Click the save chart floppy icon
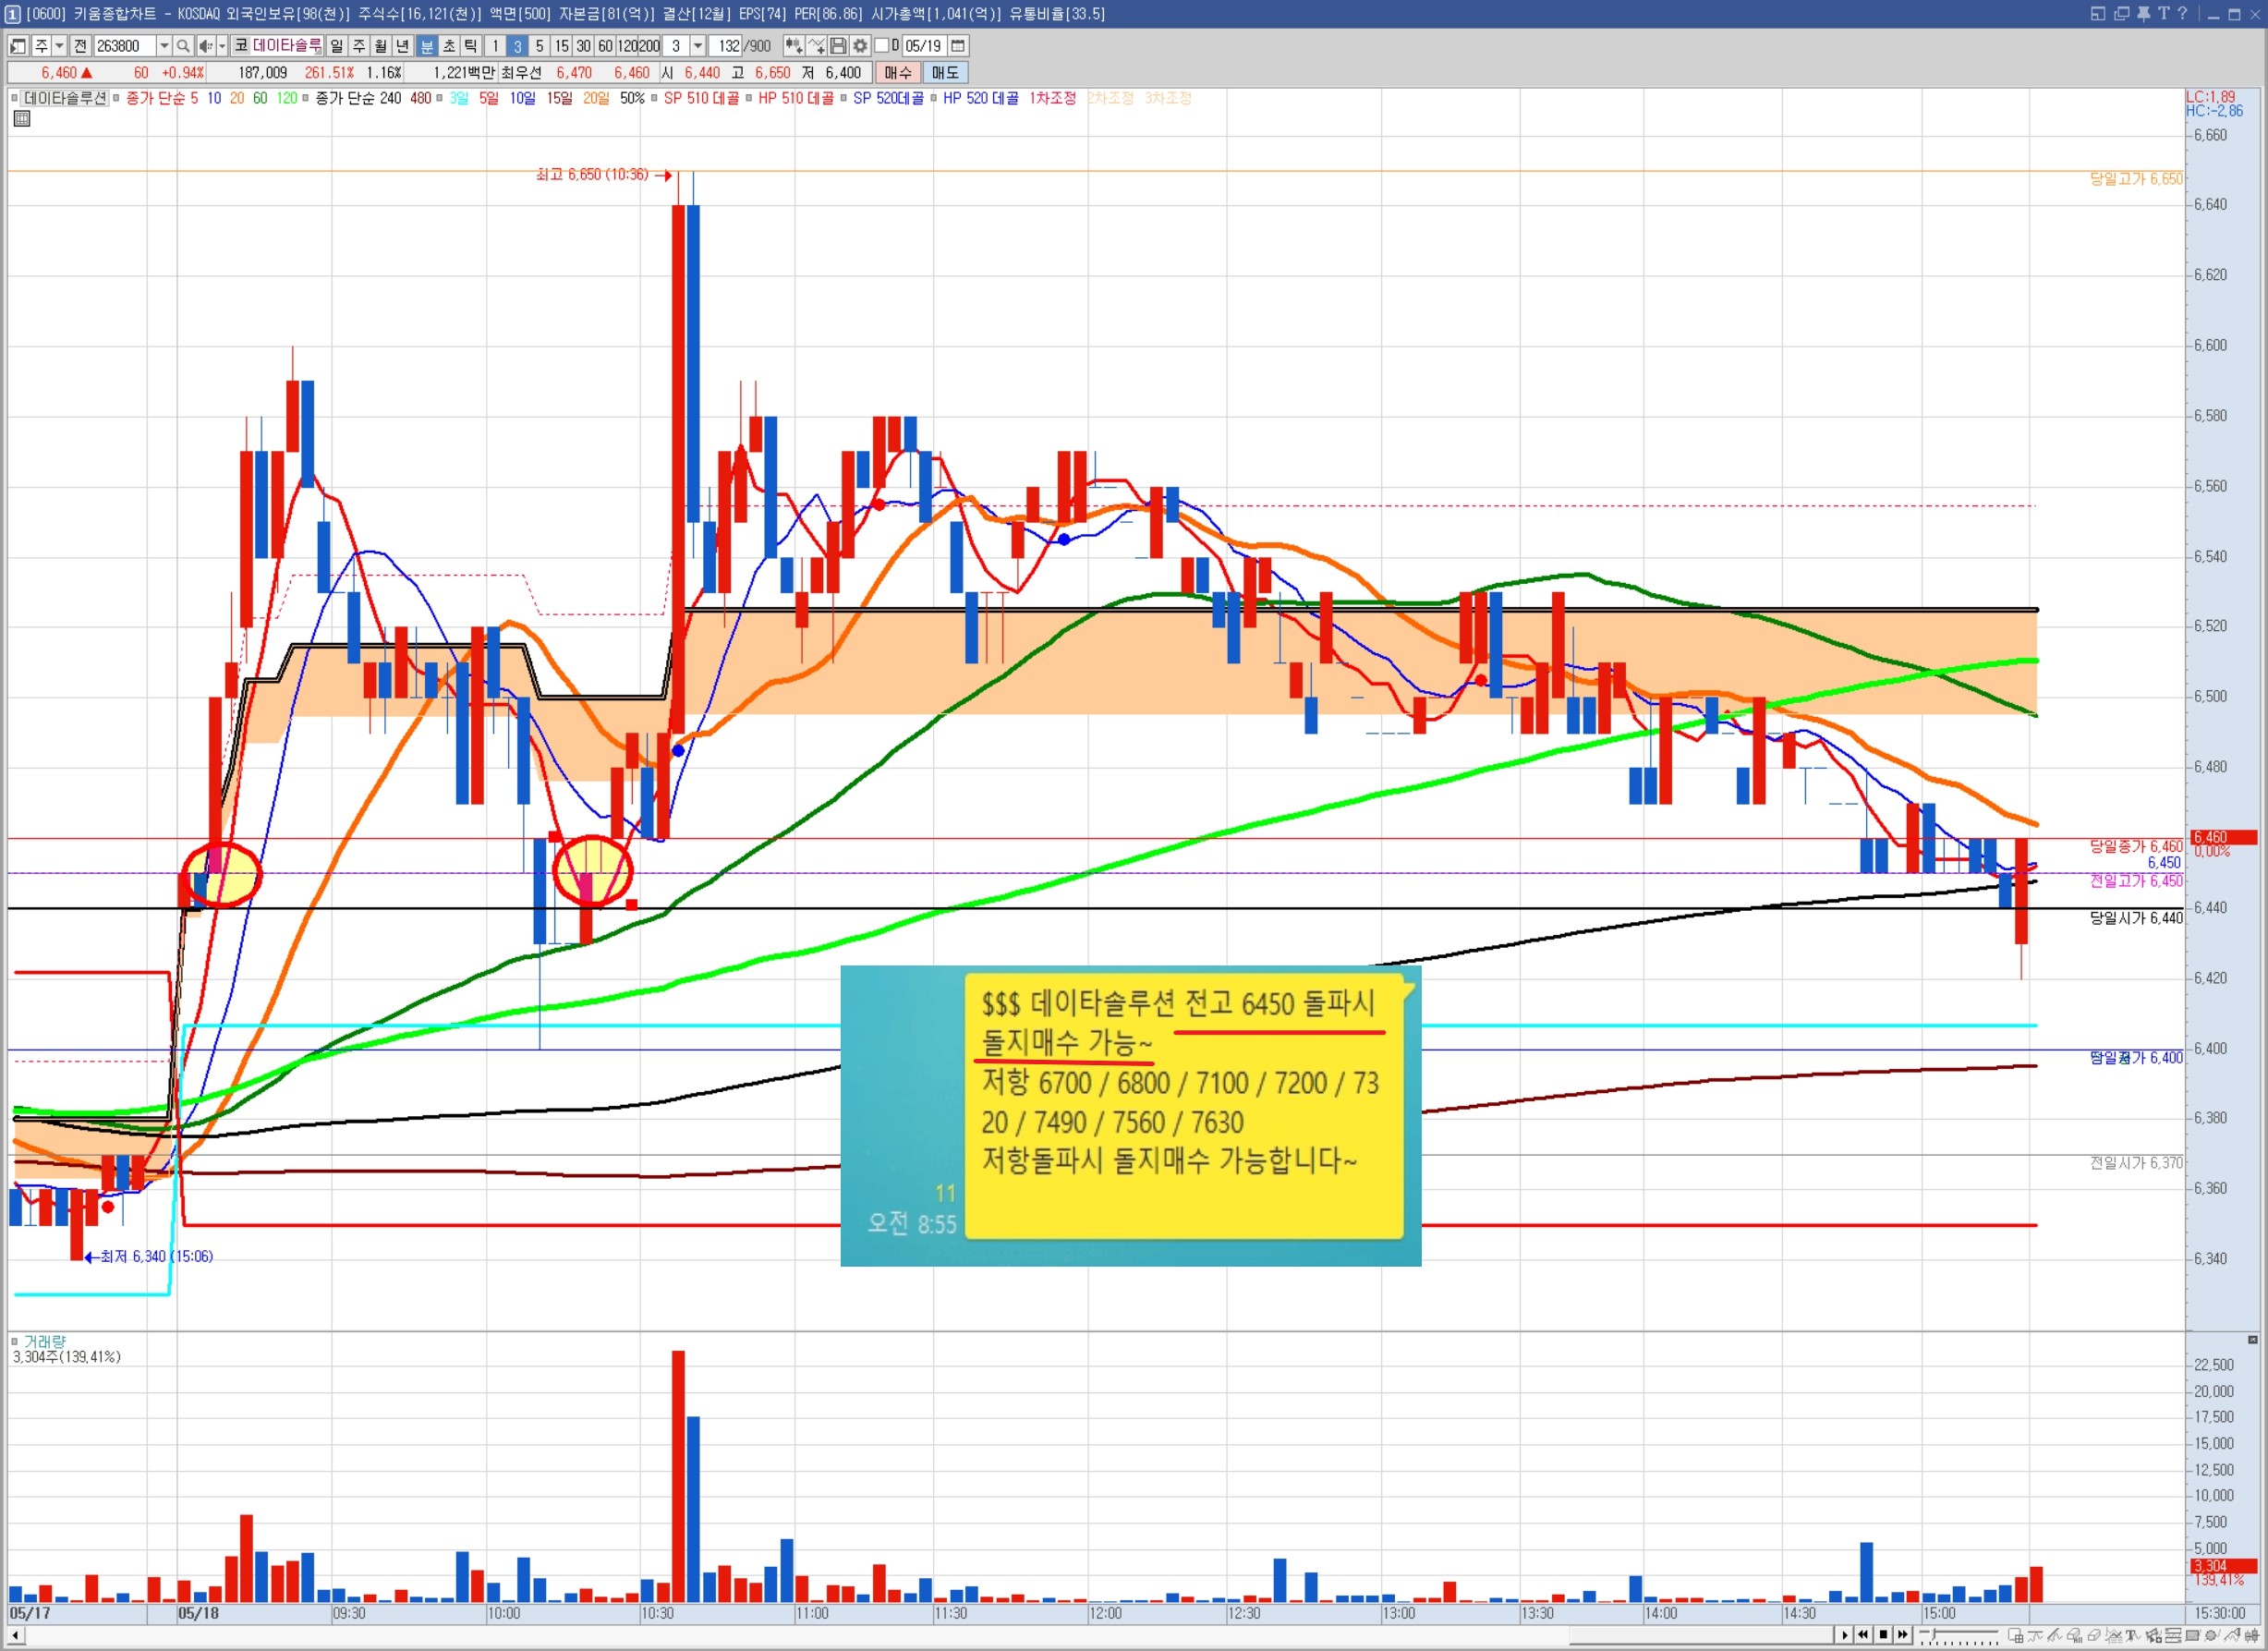 pyautogui.click(x=838, y=46)
